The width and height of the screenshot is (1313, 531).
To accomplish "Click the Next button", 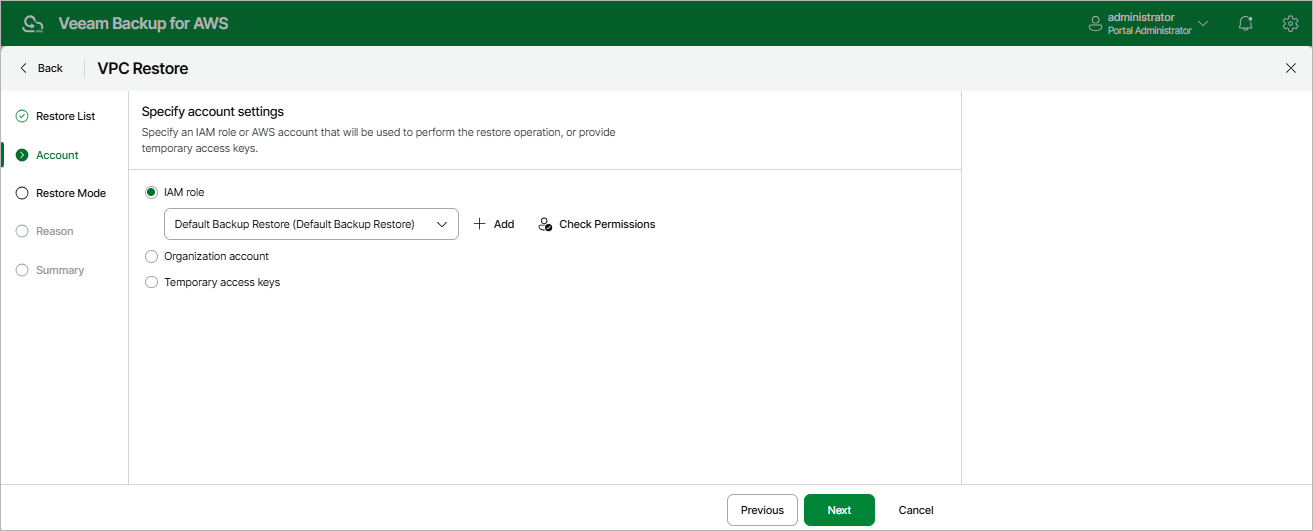I will [x=839, y=510].
